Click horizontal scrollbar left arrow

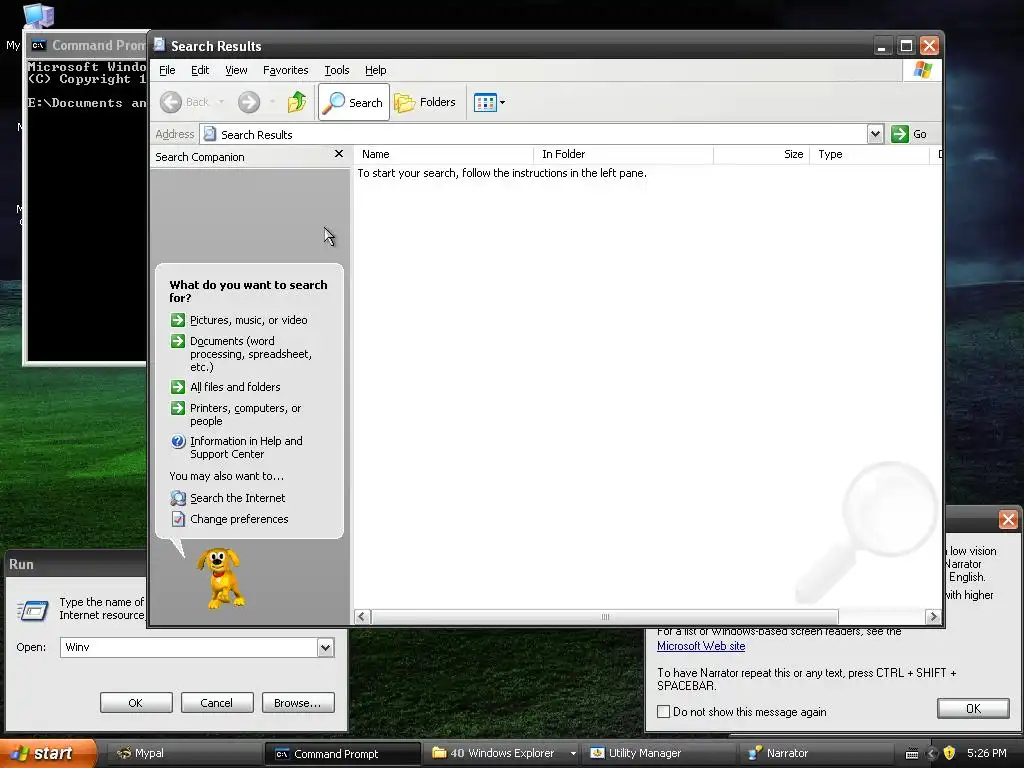pos(362,616)
